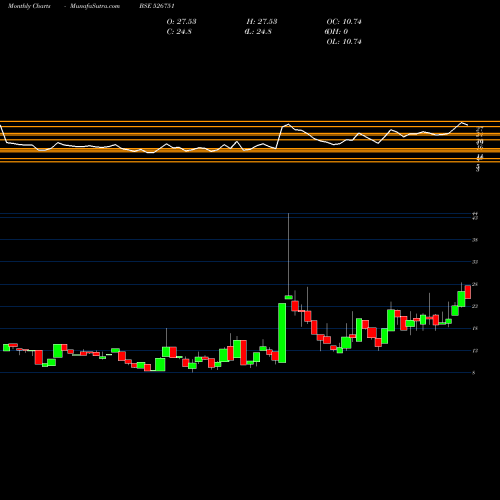Select the "OL: 10.74" value
Image resolution: width=500 pixels, height=500 pixels.
click(344, 42)
